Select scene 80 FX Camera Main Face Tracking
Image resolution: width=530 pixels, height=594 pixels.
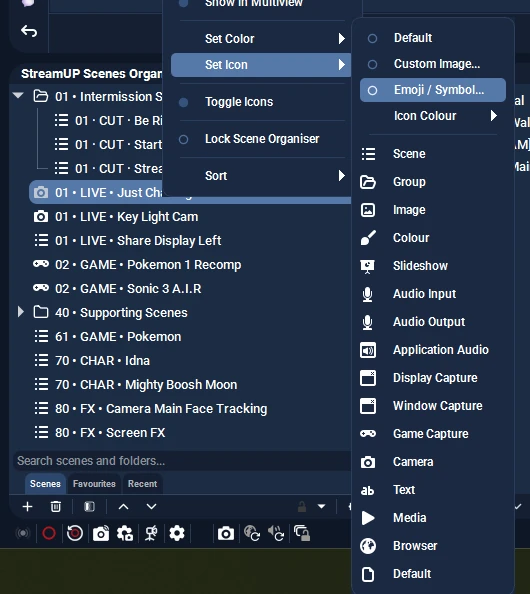[x=189, y=409]
